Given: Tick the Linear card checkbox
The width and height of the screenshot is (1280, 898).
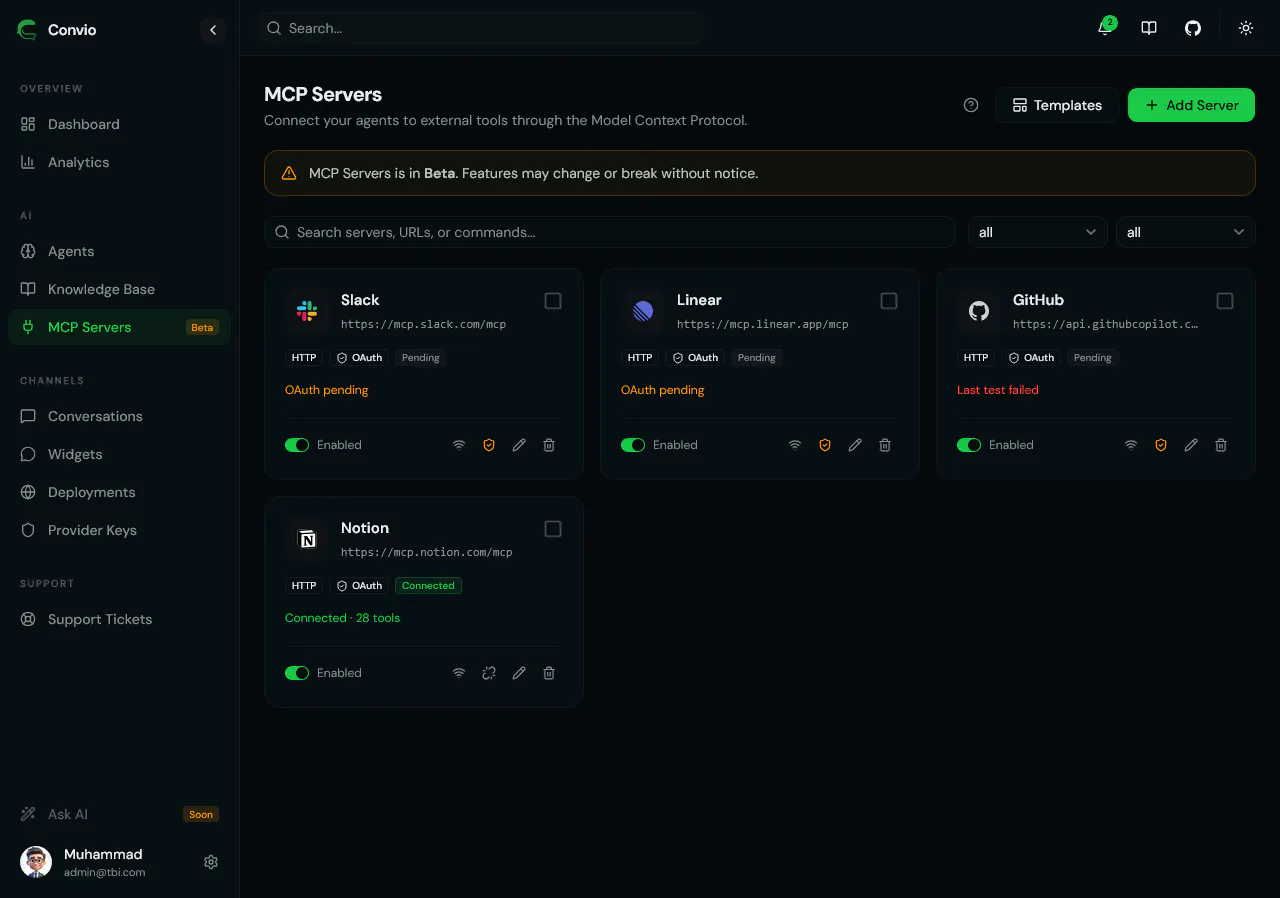Looking at the screenshot, I should [x=889, y=301].
